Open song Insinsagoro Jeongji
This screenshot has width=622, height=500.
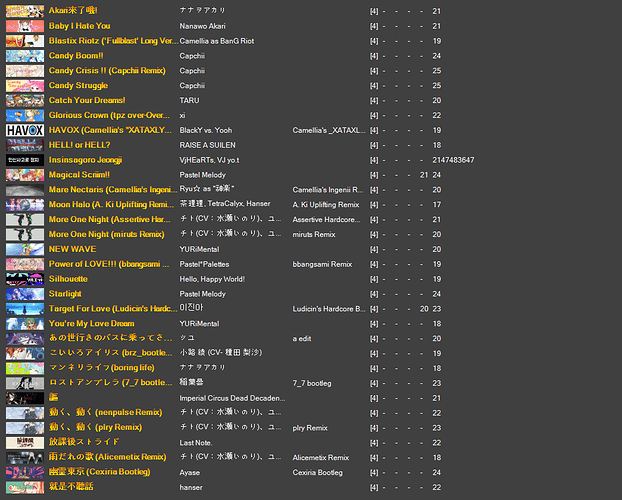pos(85,160)
